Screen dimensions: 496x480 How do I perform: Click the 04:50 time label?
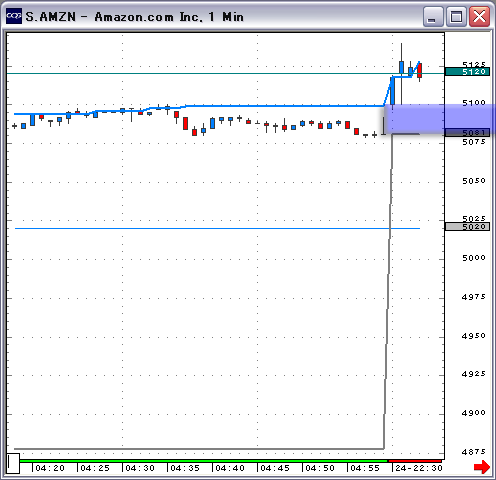(320, 468)
